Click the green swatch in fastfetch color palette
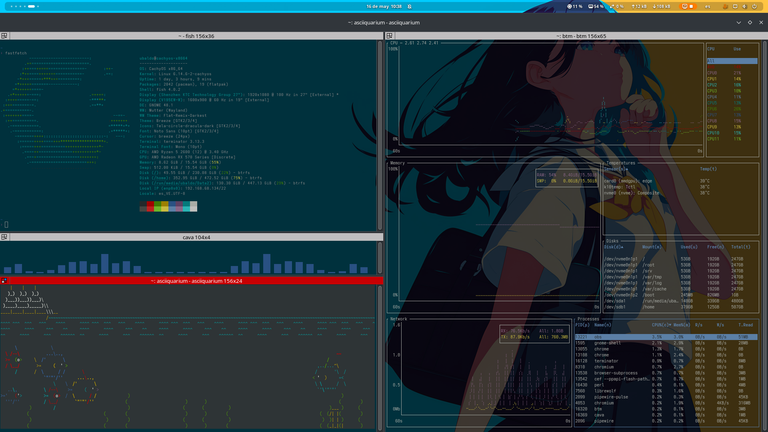768x432 pixels. click(158, 206)
